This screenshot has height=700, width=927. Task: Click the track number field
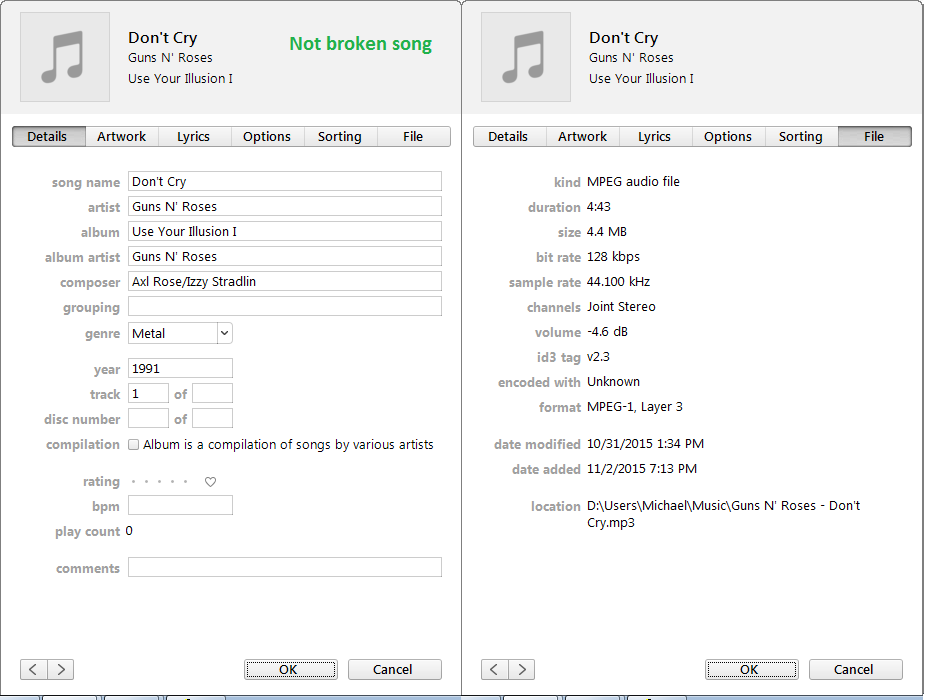pyautogui.click(x=148, y=394)
